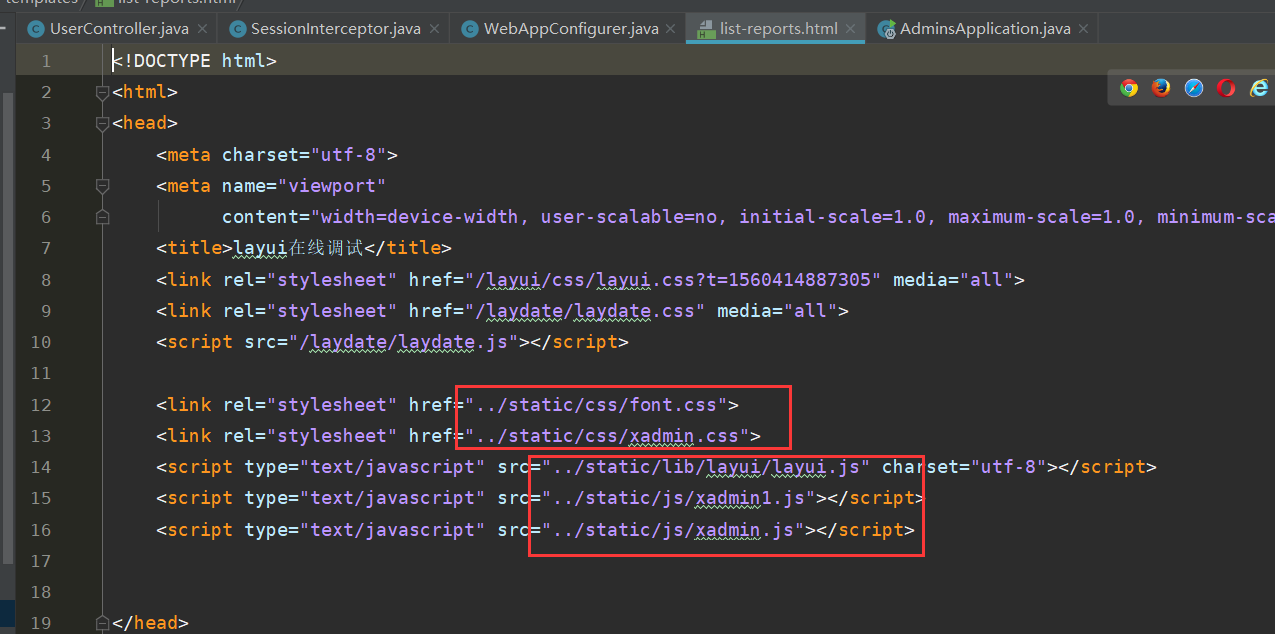The width and height of the screenshot is (1275, 634).
Task: Click line number 18 in the gutter
Action: pyautogui.click(x=41, y=592)
